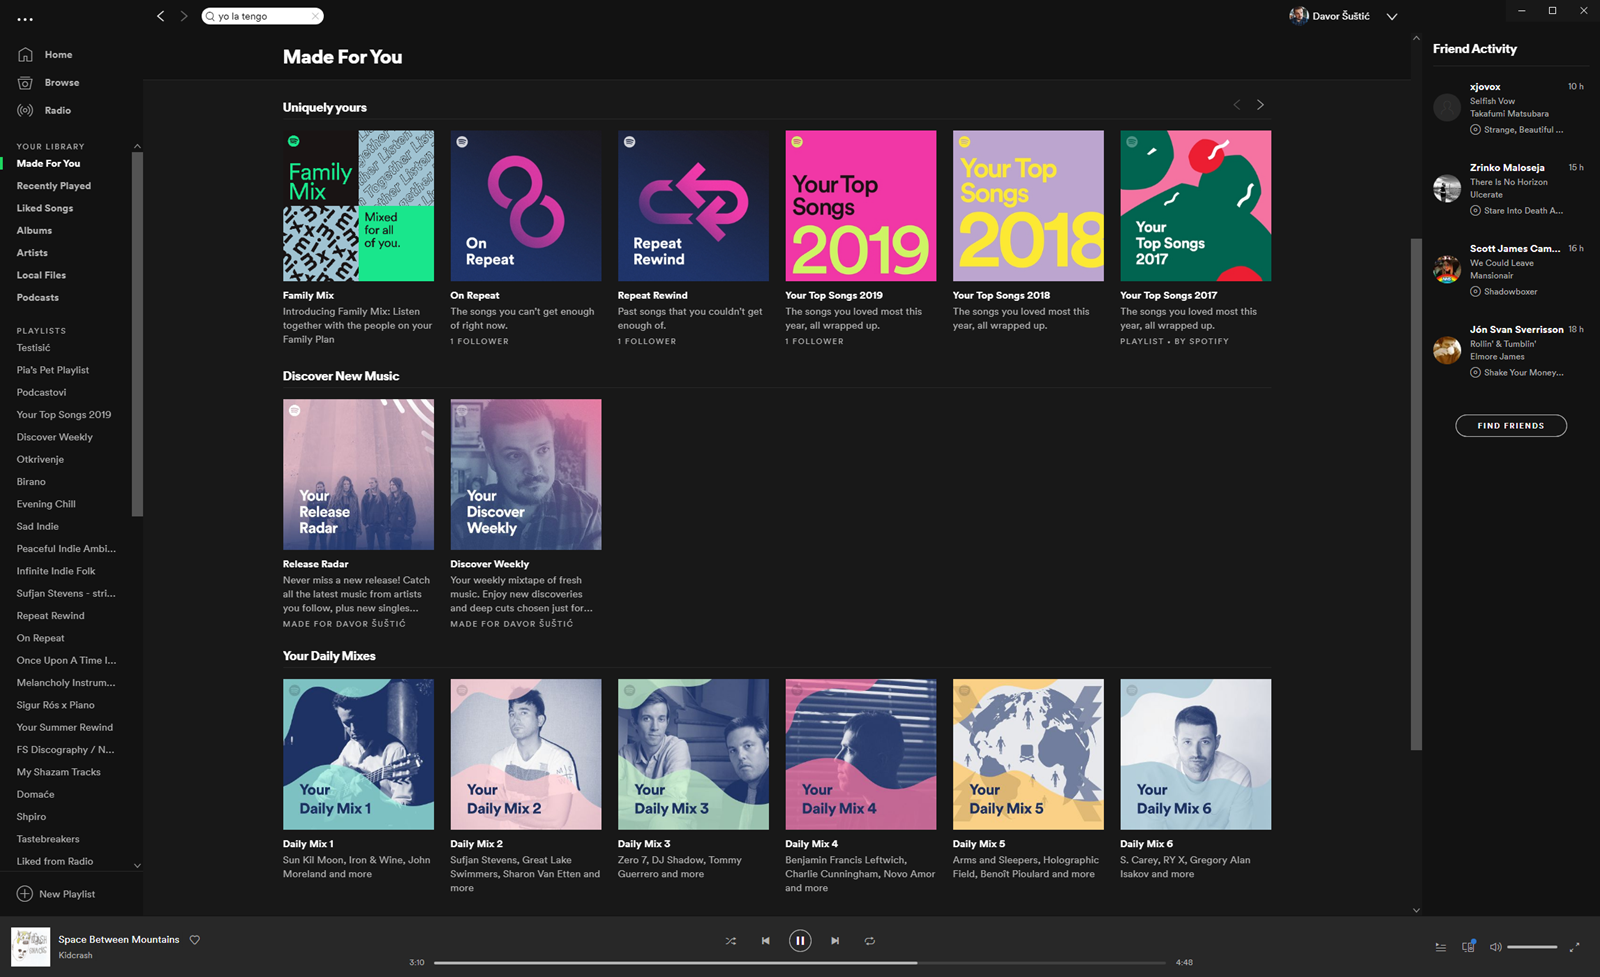The width and height of the screenshot is (1600, 977).
Task: Open the Daily Mix 3 cover
Action: [x=693, y=754]
